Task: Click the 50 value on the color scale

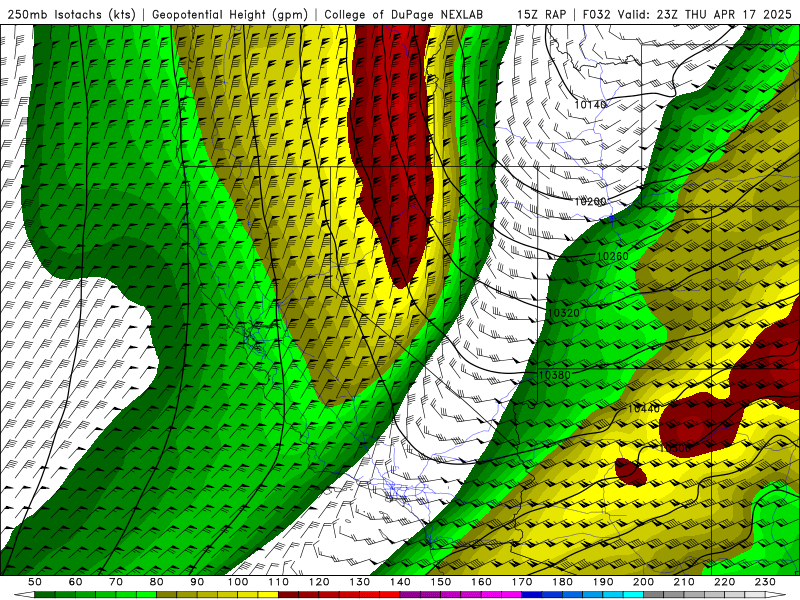Action: (35, 582)
